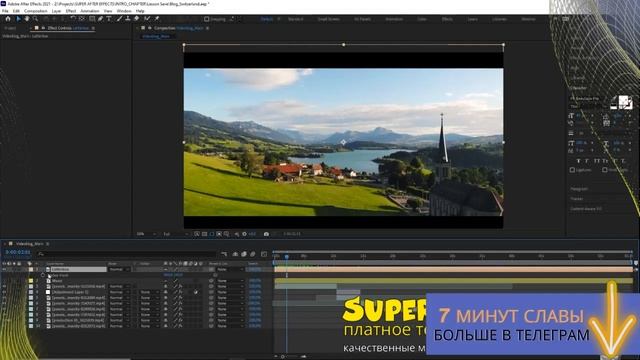This screenshot has width=640, height=360.
Task: Click the label color swatch of the Letterbox layer
Action: coord(31,269)
